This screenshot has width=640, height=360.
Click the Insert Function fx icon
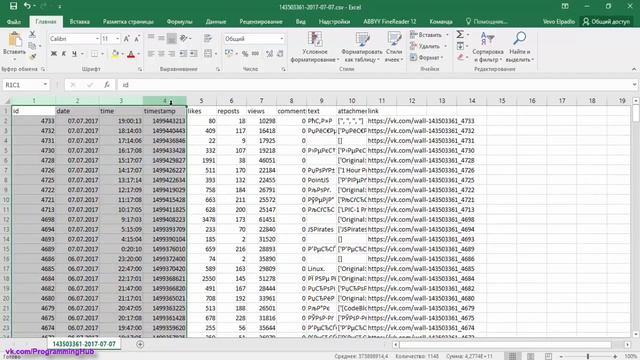(107, 85)
